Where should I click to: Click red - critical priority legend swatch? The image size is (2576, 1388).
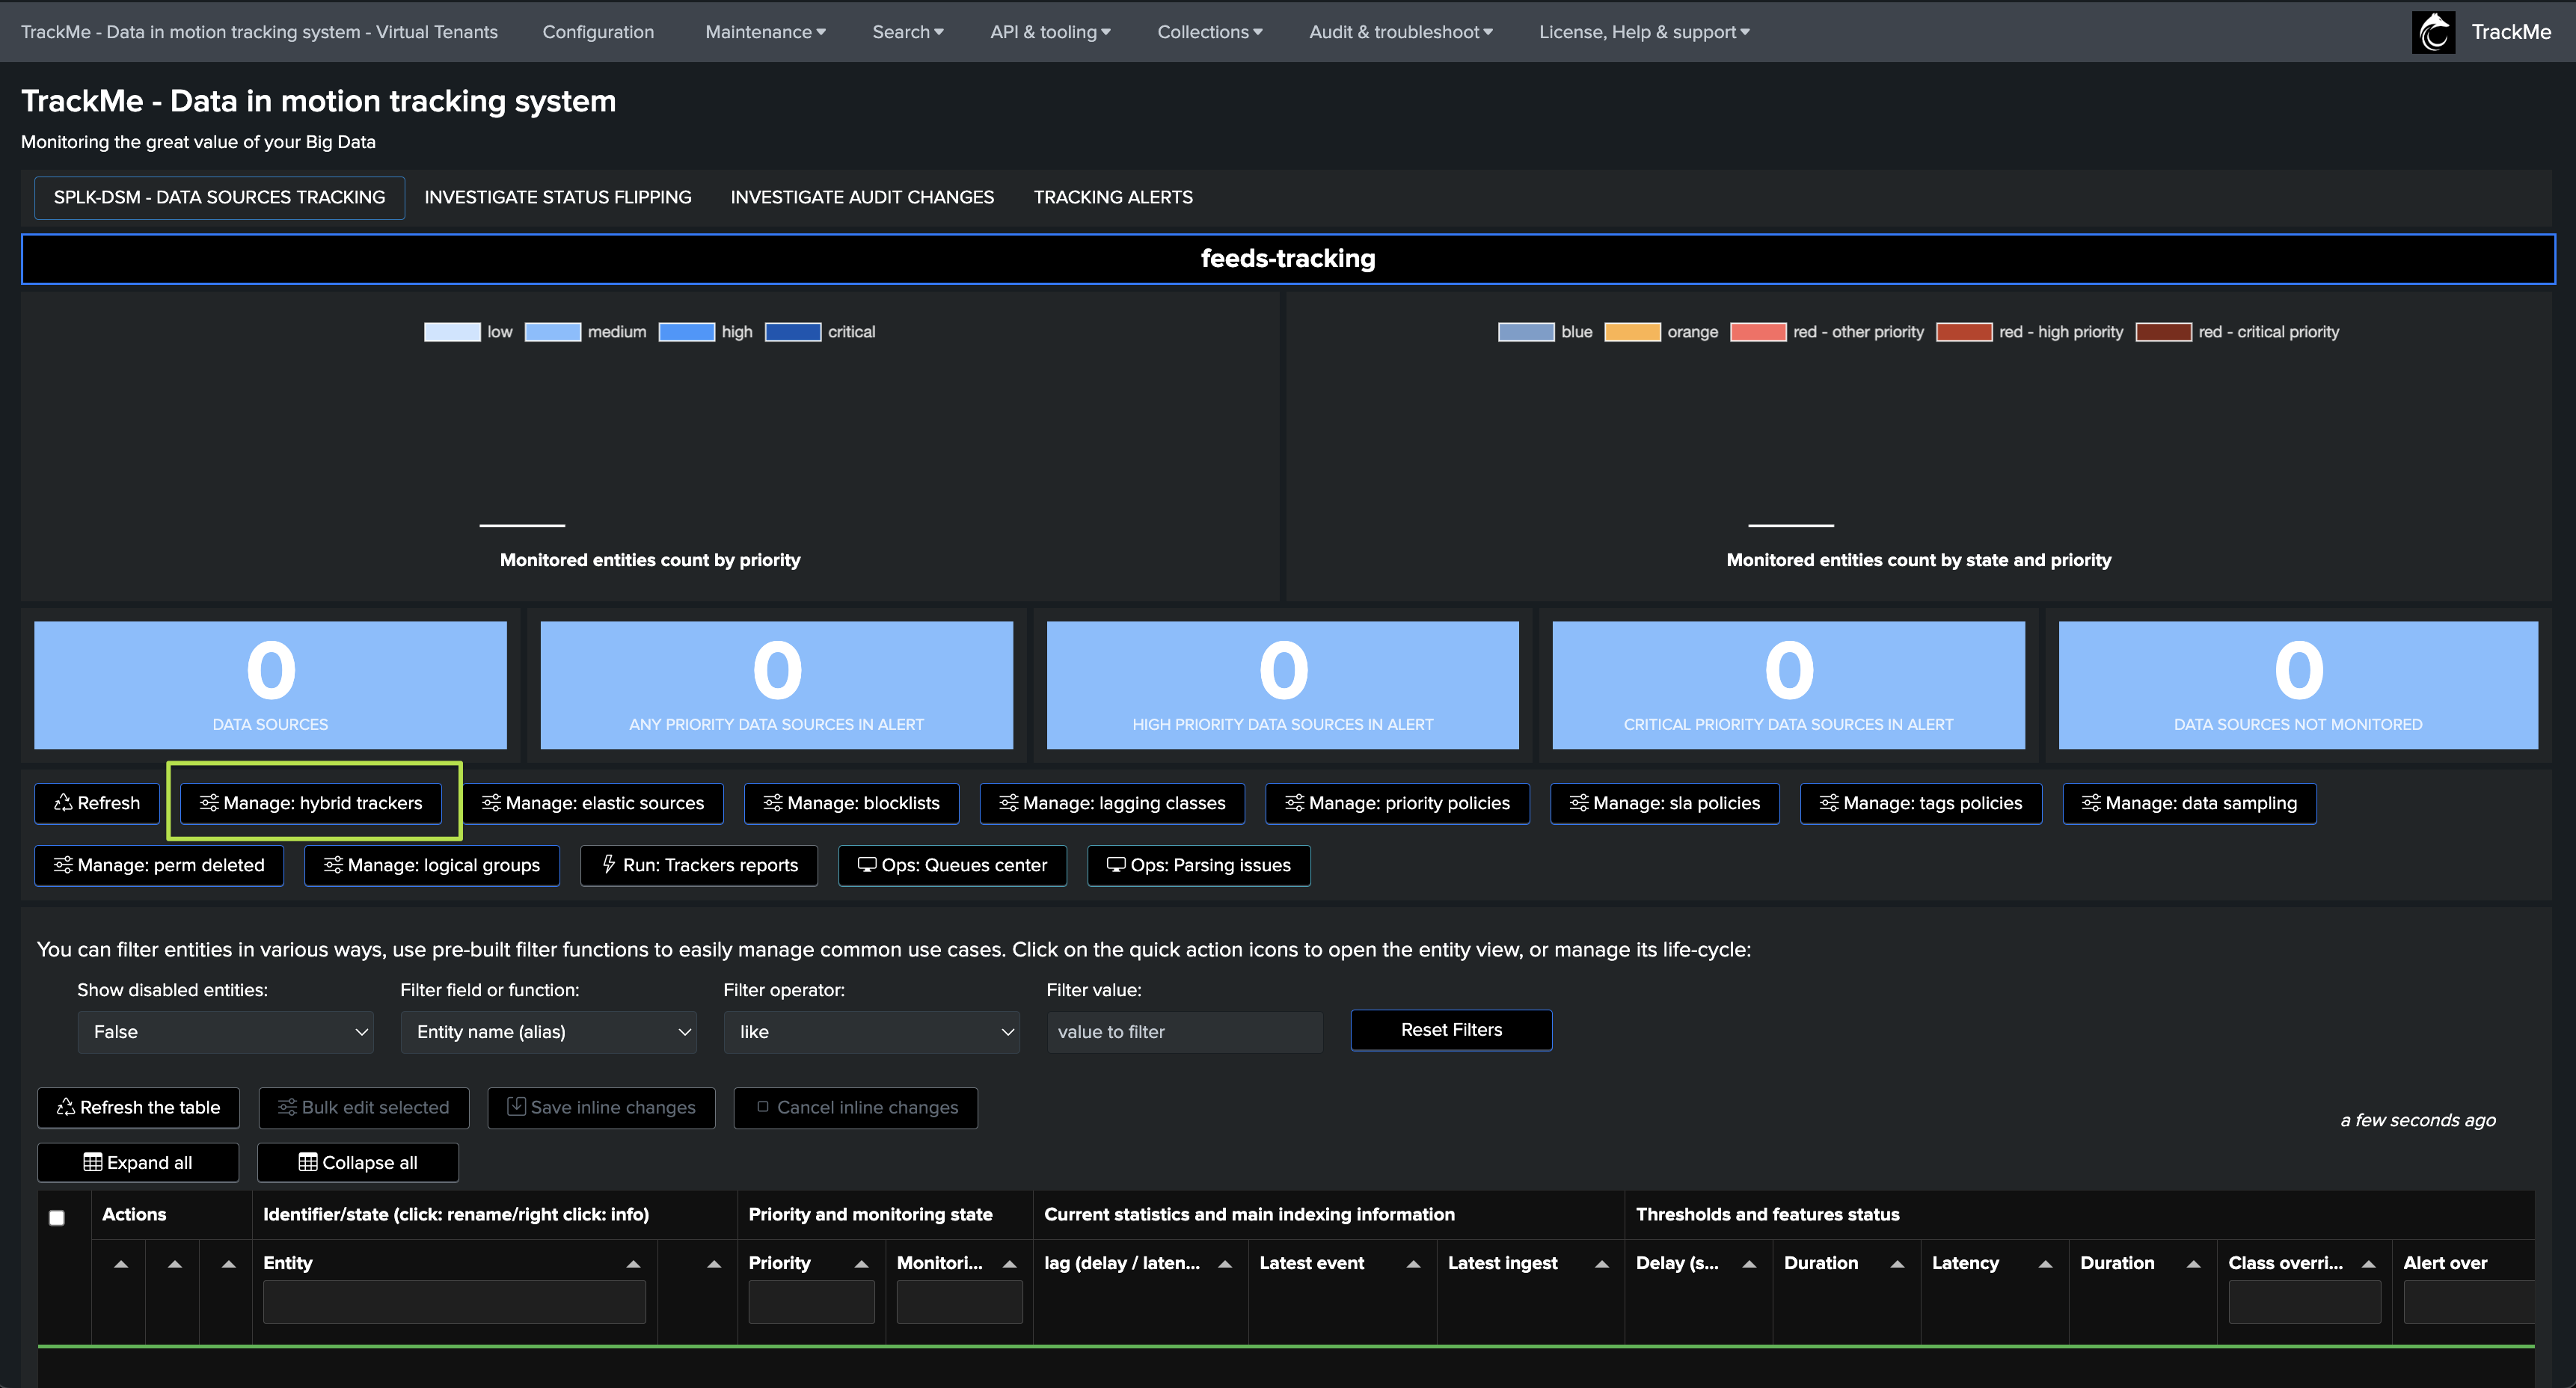(2163, 332)
